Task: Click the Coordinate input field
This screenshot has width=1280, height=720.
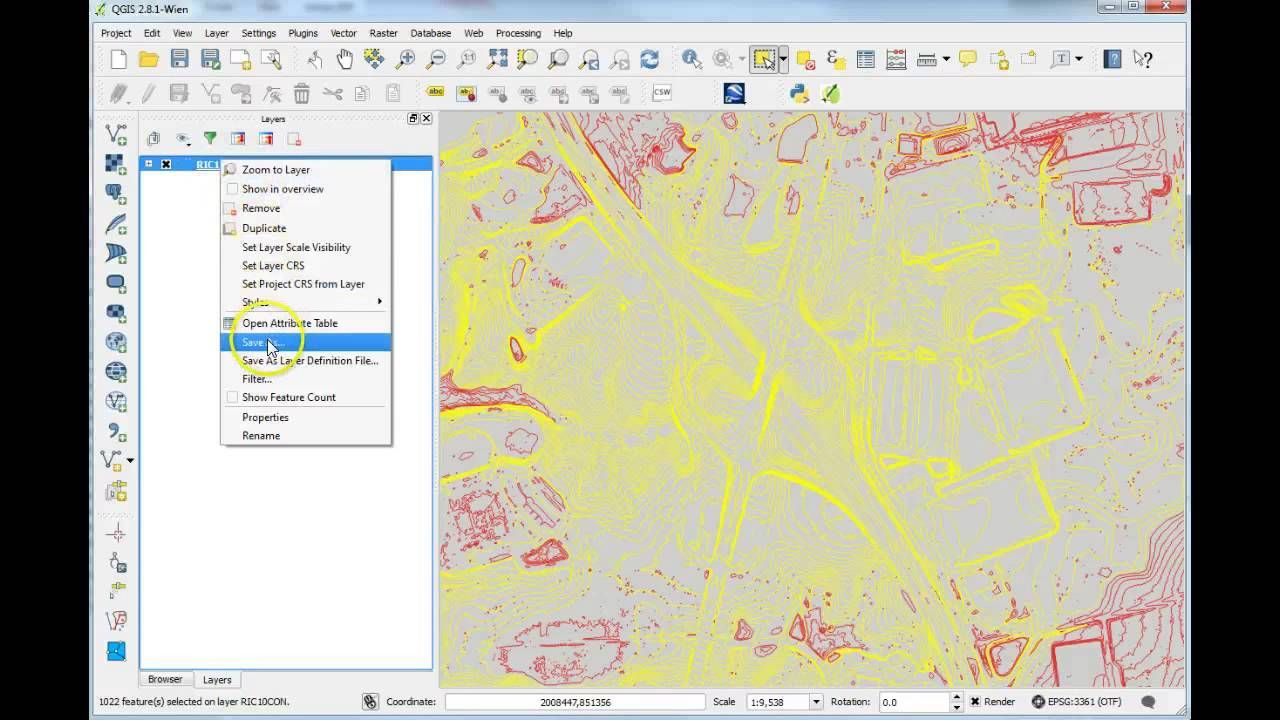Action: (574, 702)
